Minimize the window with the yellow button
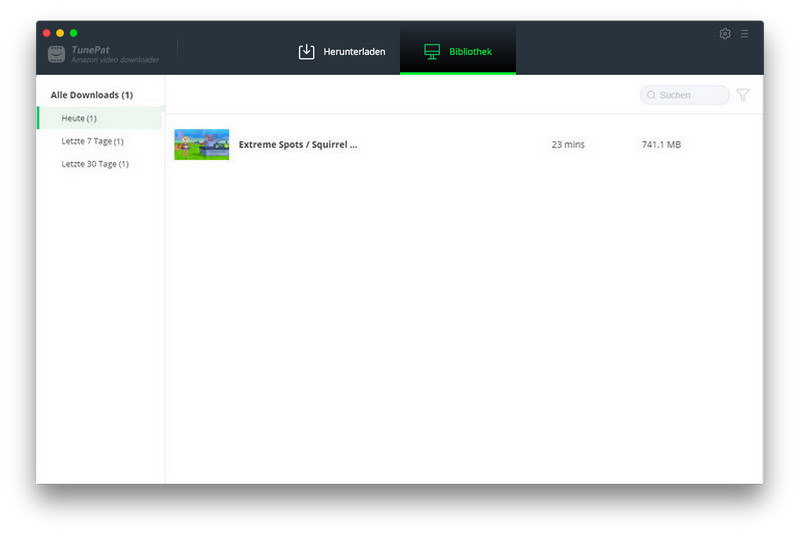Image resolution: width=800 pixels, height=536 pixels. [x=60, y=33]
